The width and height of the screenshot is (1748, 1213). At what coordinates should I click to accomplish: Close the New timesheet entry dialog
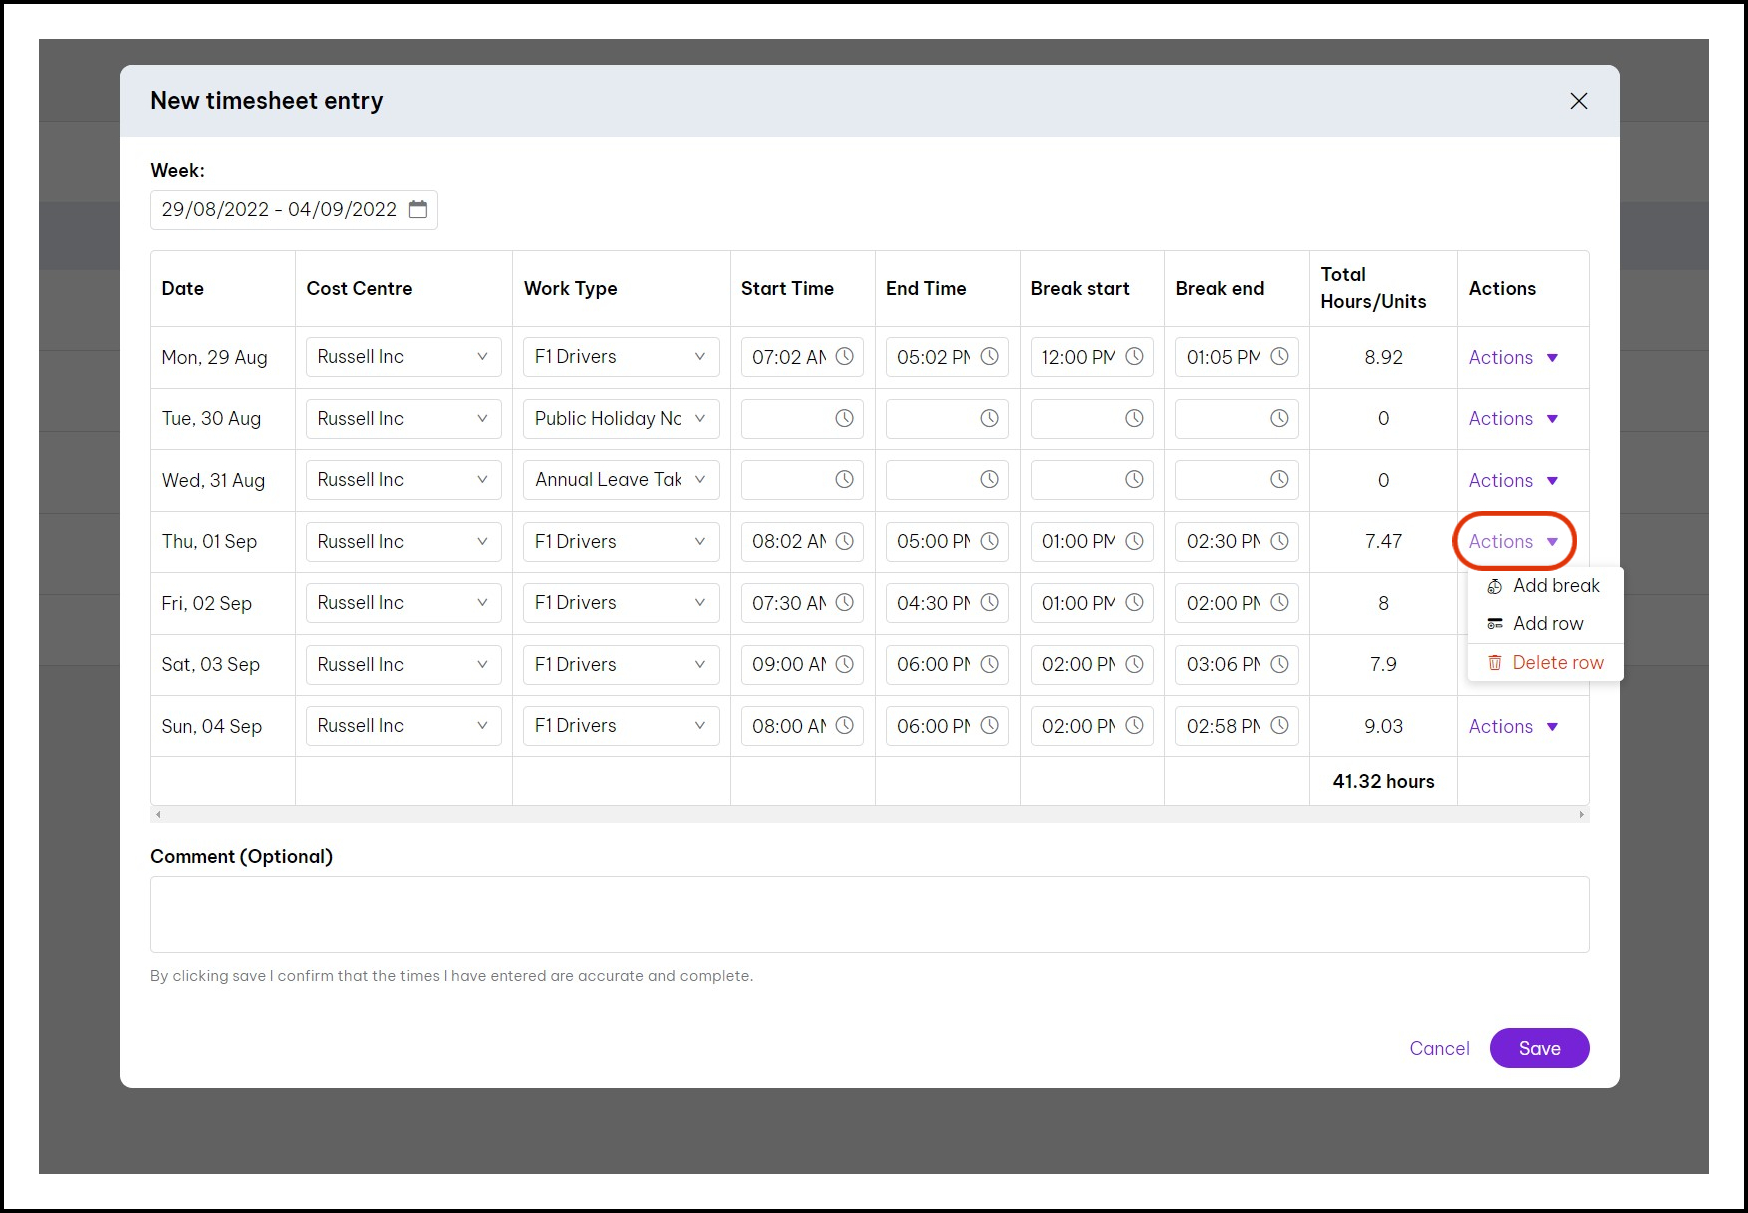[x=1578, y=101]
